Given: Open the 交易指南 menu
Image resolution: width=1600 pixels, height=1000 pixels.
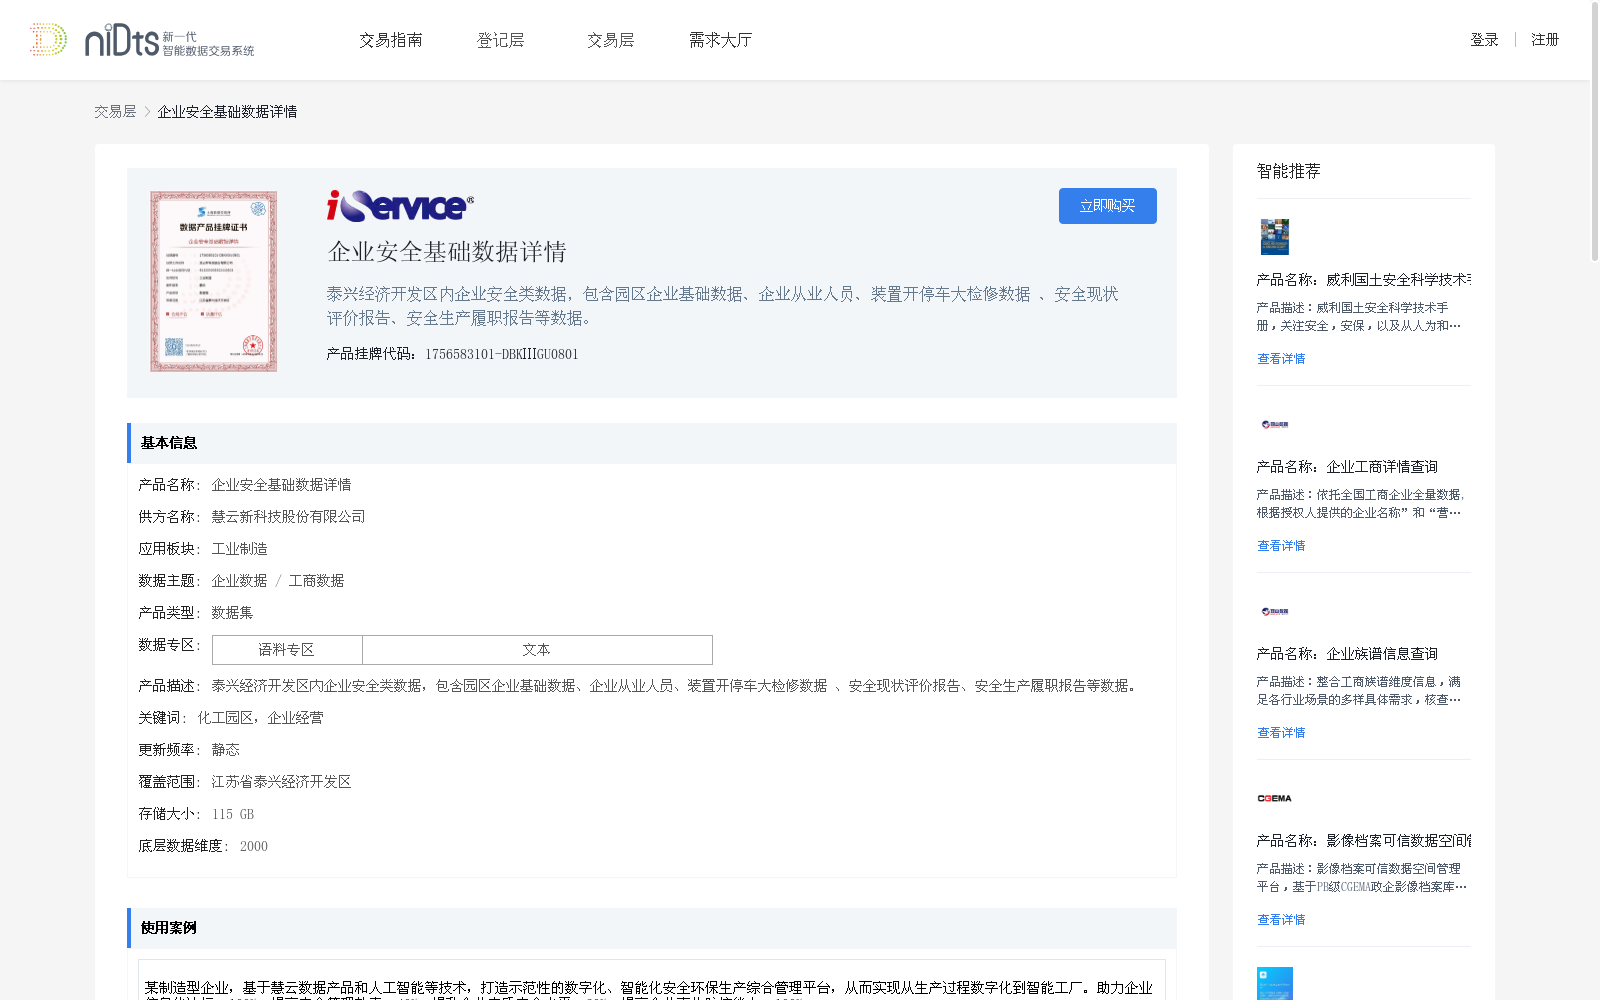Looking at the screenshot, I should click(x=391, y=40).
